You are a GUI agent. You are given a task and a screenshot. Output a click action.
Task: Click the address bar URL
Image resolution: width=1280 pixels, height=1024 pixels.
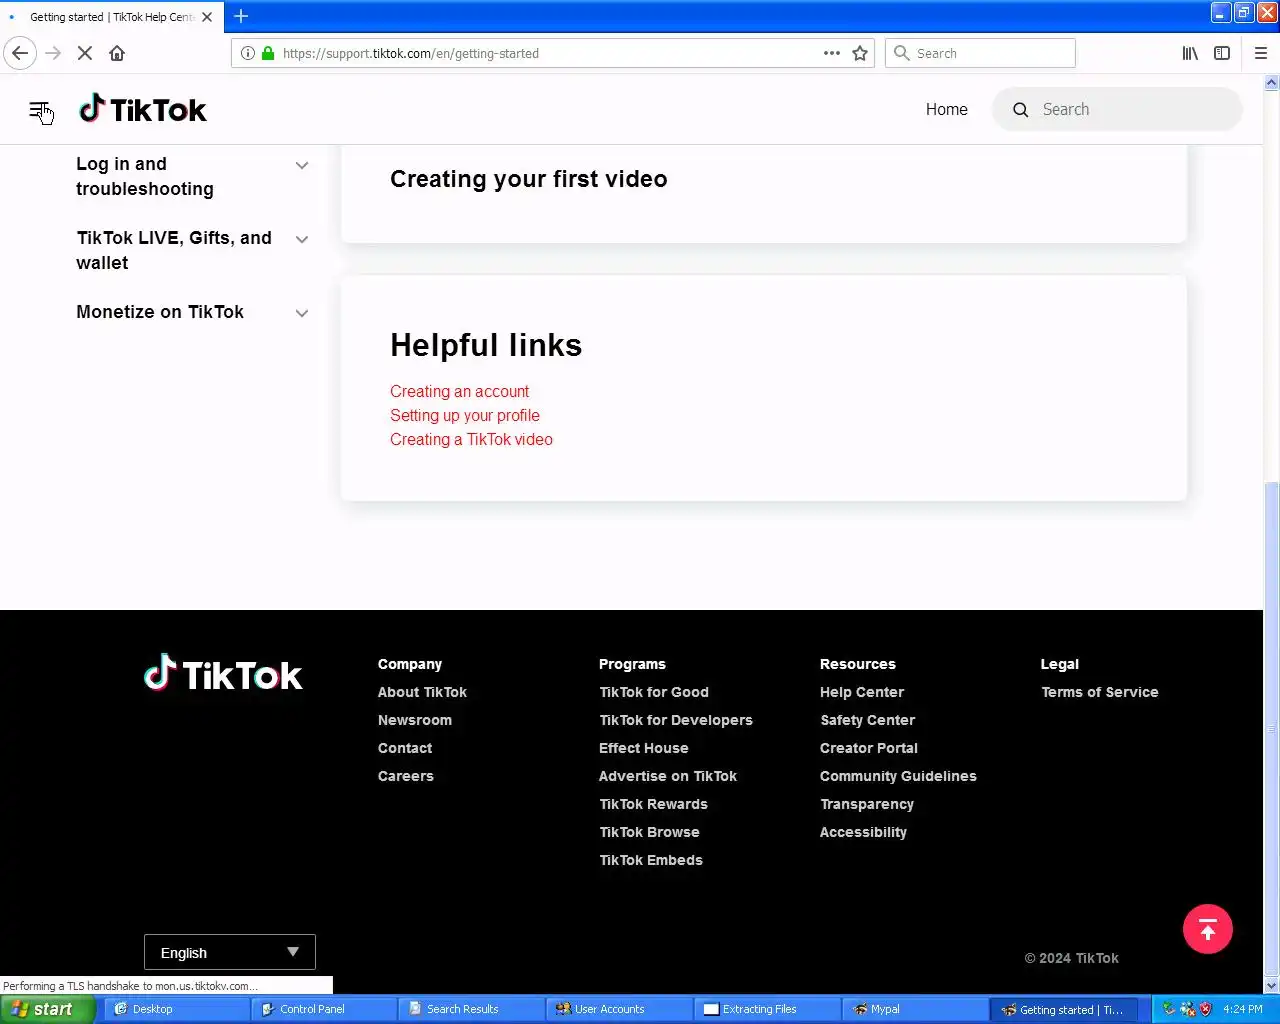tap(410, 53)
